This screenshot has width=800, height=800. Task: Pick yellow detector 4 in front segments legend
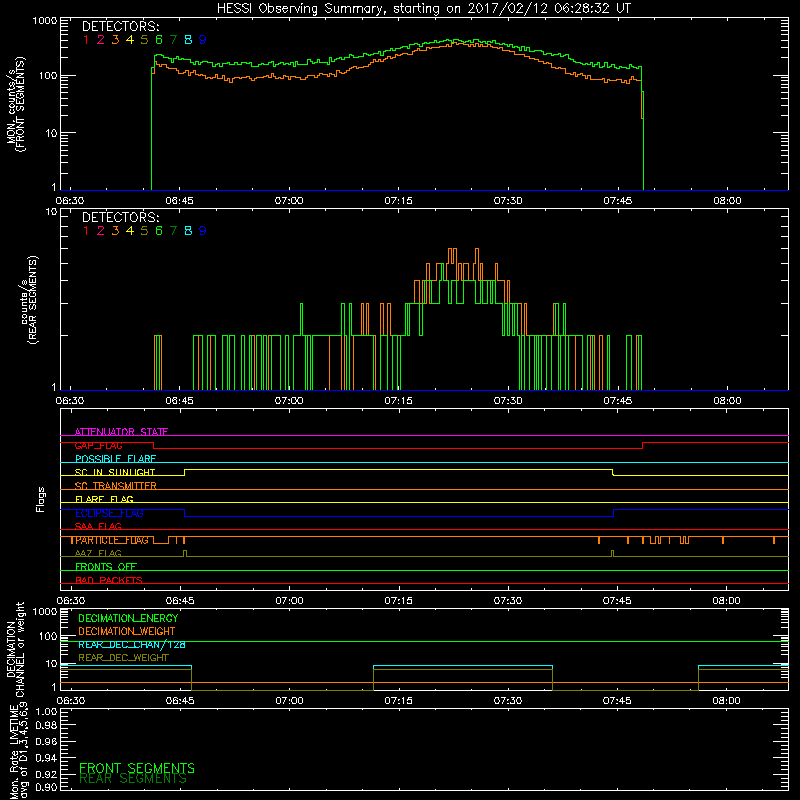pos(130,40)
